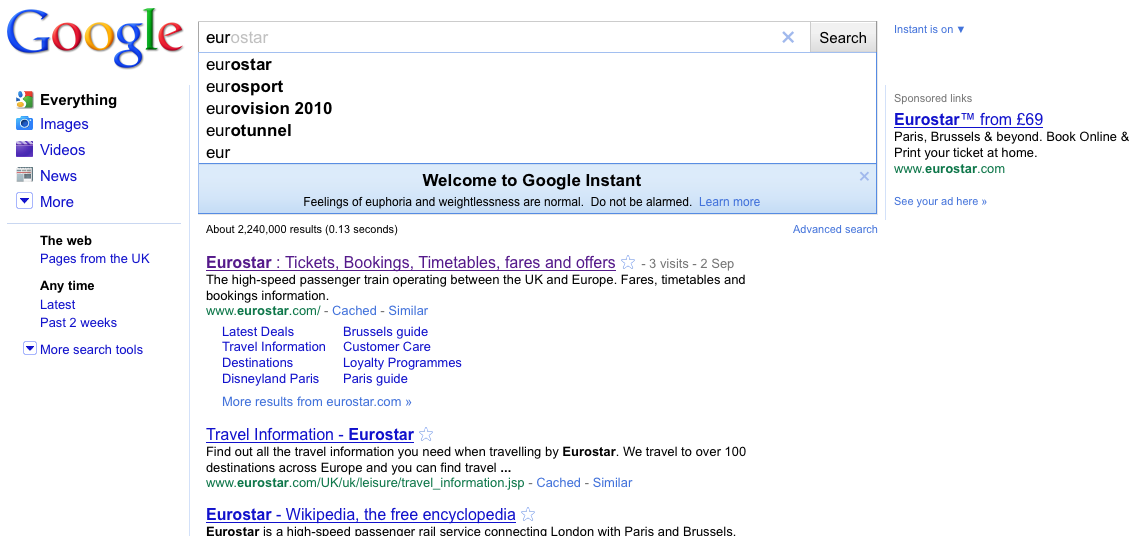
Task: Star the Travel Information - Eurostar result
Action: (x=426, y=434)
